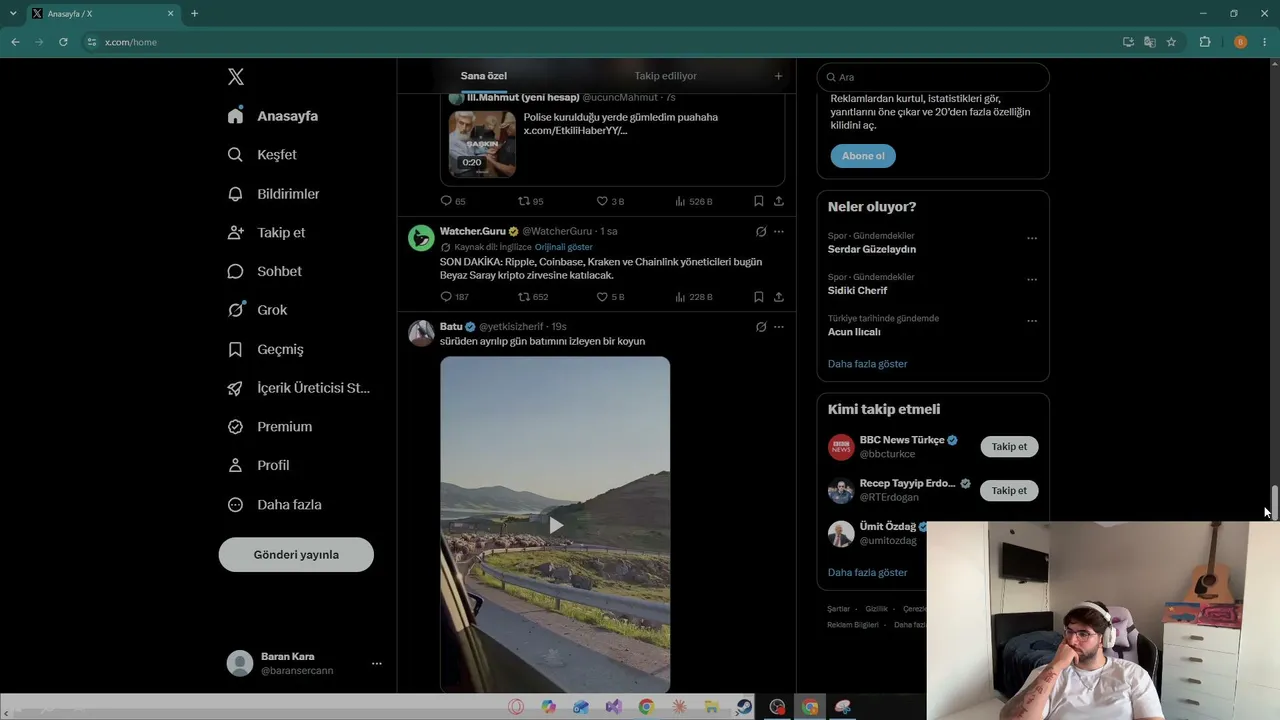The width and height of the screenshot is (1280, 720).
Task: Open more options for Serdar Güzelaydın trend
Action: [x=1032, y=238]
